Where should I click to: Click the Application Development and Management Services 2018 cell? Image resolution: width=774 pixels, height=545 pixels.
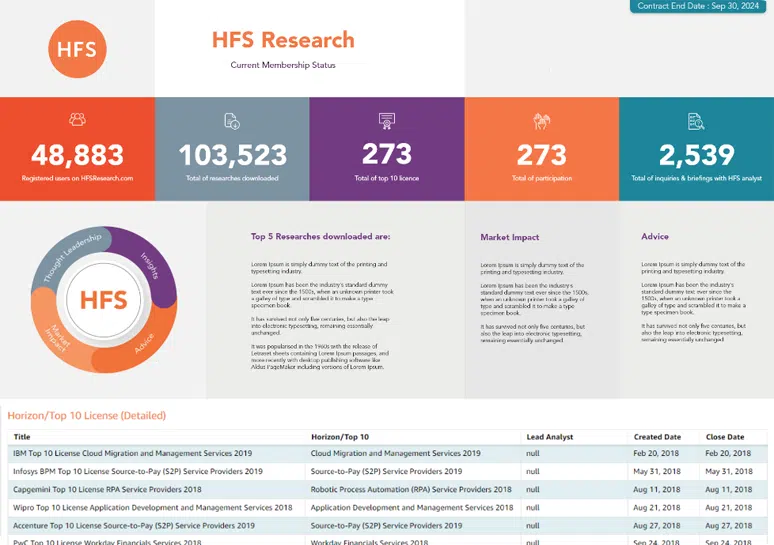point(412,507)
